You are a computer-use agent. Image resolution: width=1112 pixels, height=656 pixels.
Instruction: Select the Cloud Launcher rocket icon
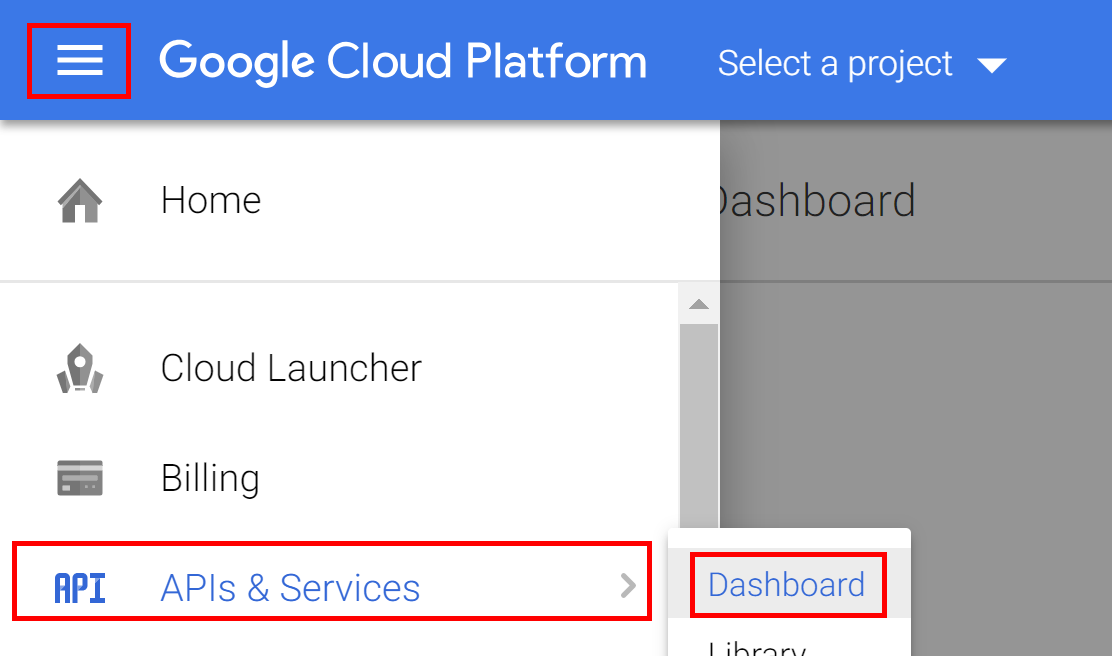pos(78,367)
